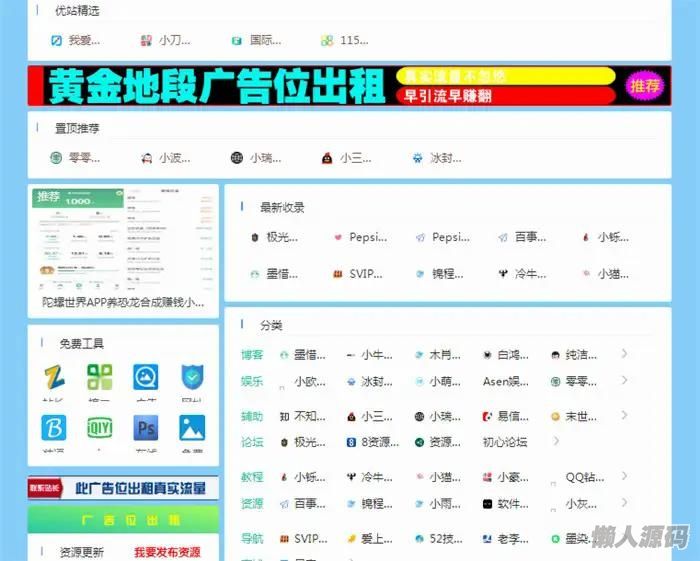Open the 小牛... link in 博客 row

coord(377,355)
